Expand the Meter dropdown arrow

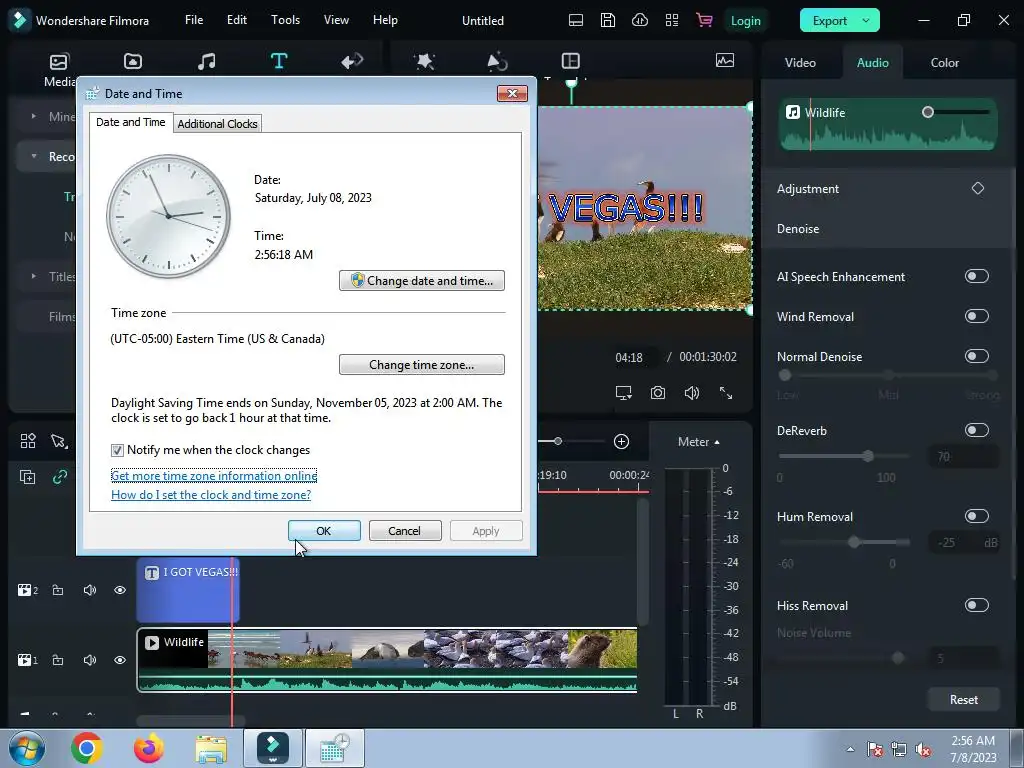(717, 442)
